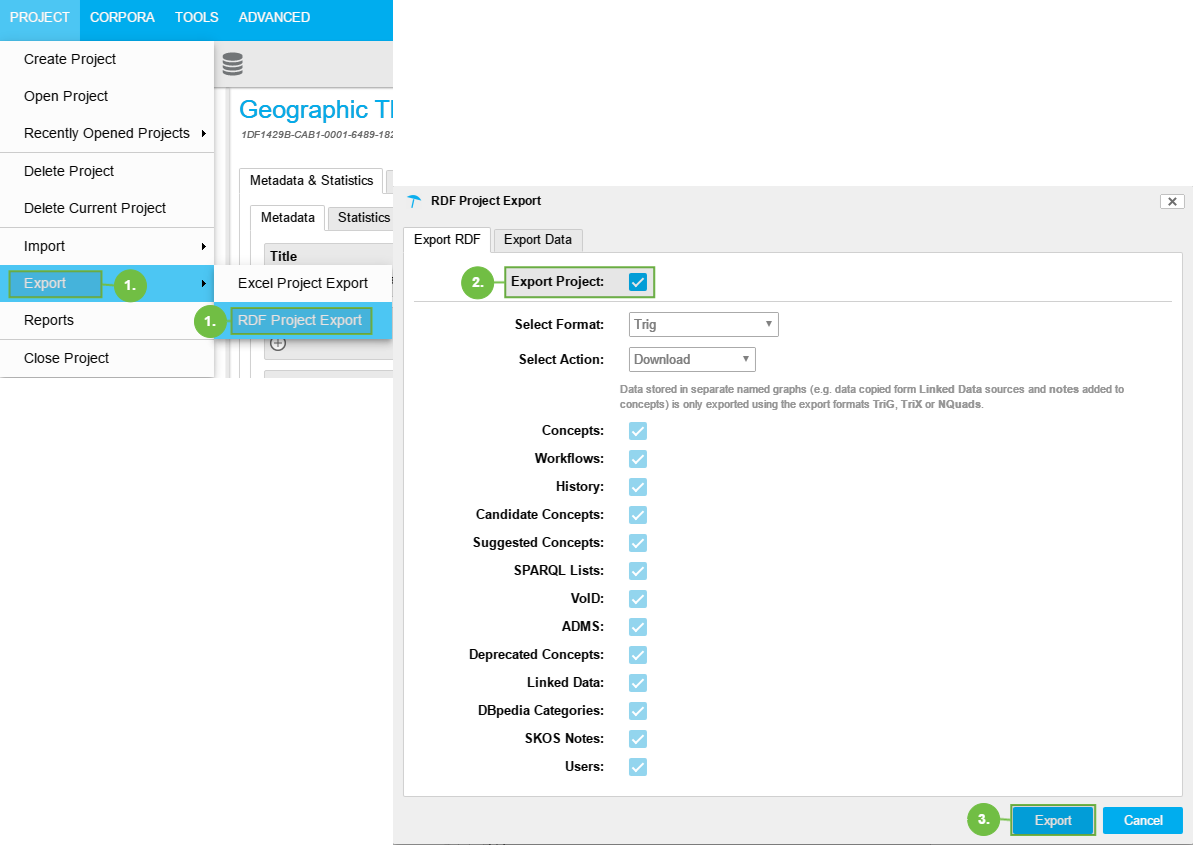Open the CORPORA menu
Image resolution: width=1194 pixels, height=848 pixels.
click(x=122, y=17)
